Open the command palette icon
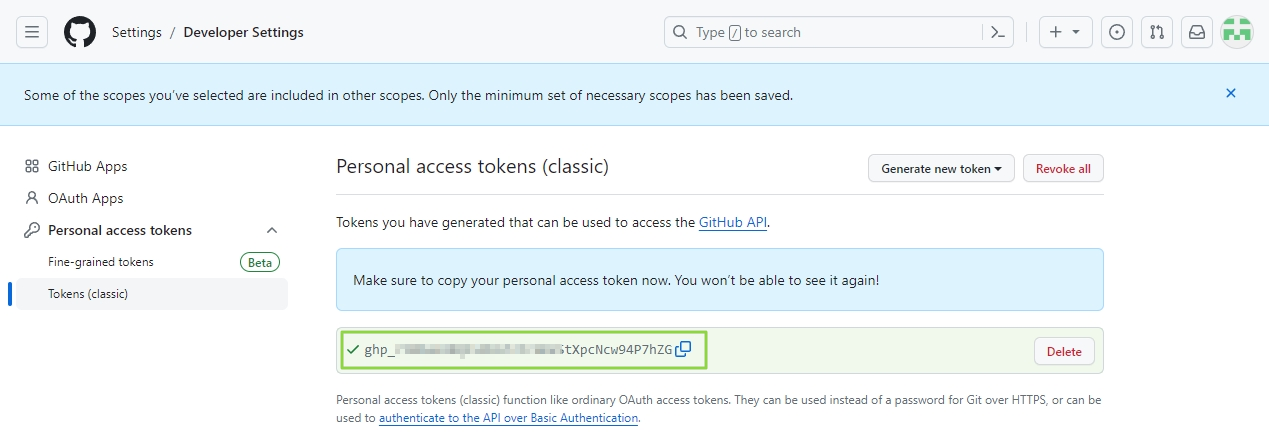The height and width of the screenshot is (445, 1269). pos(997,32)
